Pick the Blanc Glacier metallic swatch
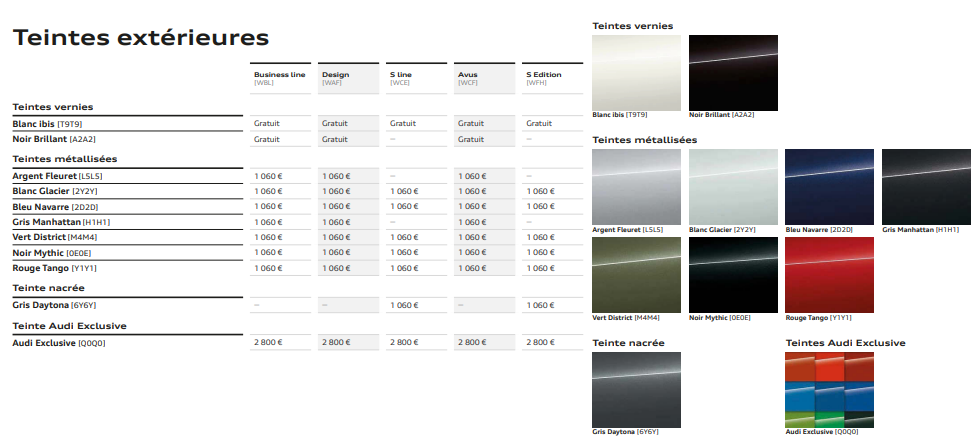The height and width of the screenshot is (444, 980). pyautogui.click(x=733, y=187)
